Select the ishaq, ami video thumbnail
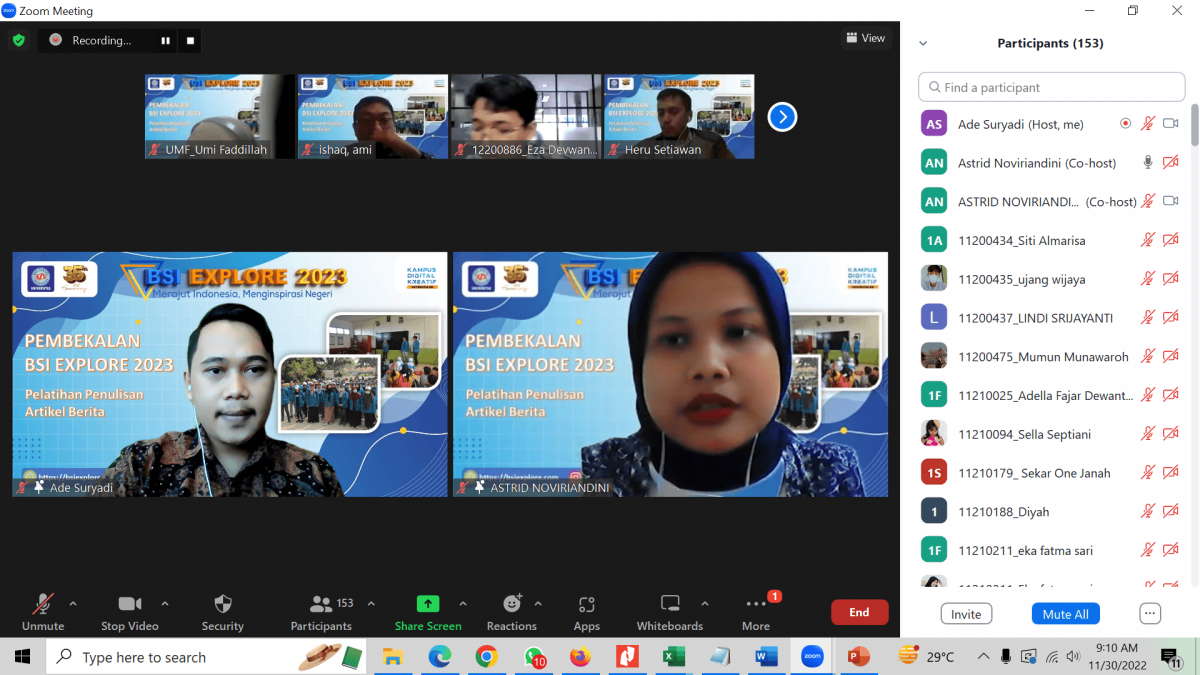 [x=373, y=116]
